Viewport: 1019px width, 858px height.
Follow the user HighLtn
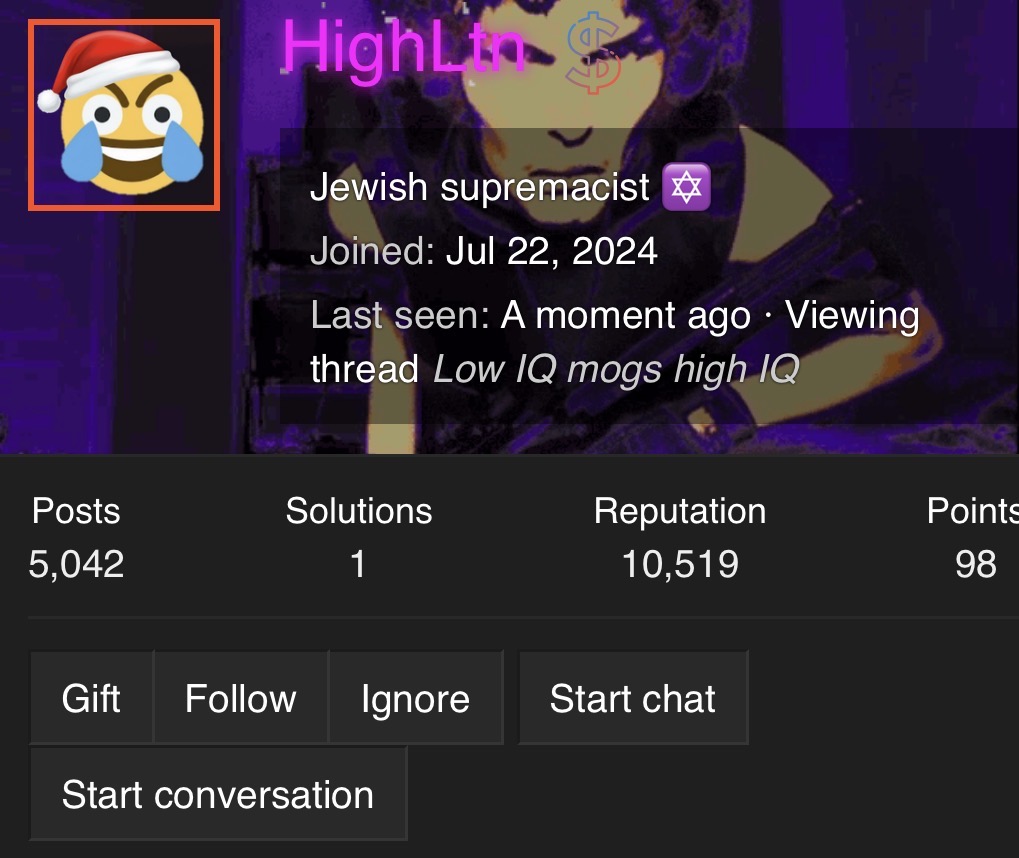pos(240,697)
